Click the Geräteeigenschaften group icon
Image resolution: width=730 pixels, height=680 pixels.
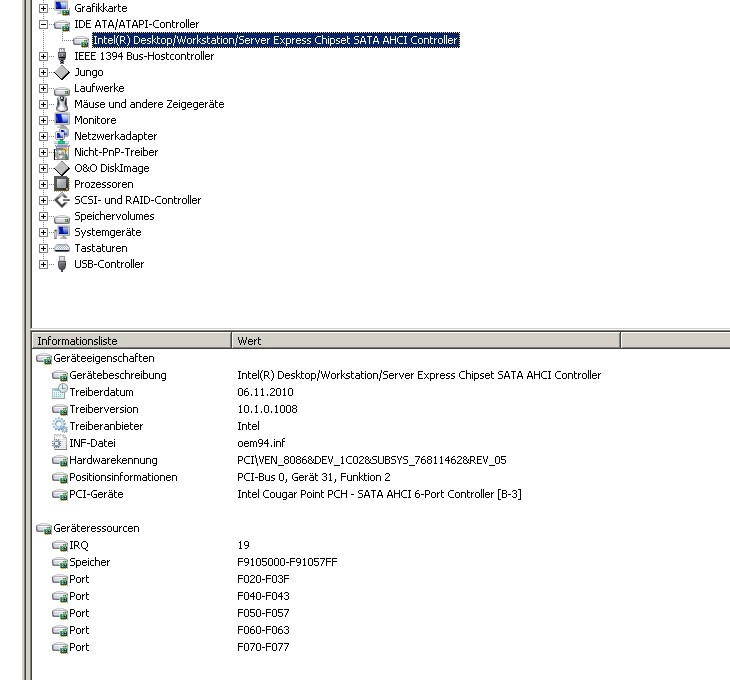click(x=44, y=358)
